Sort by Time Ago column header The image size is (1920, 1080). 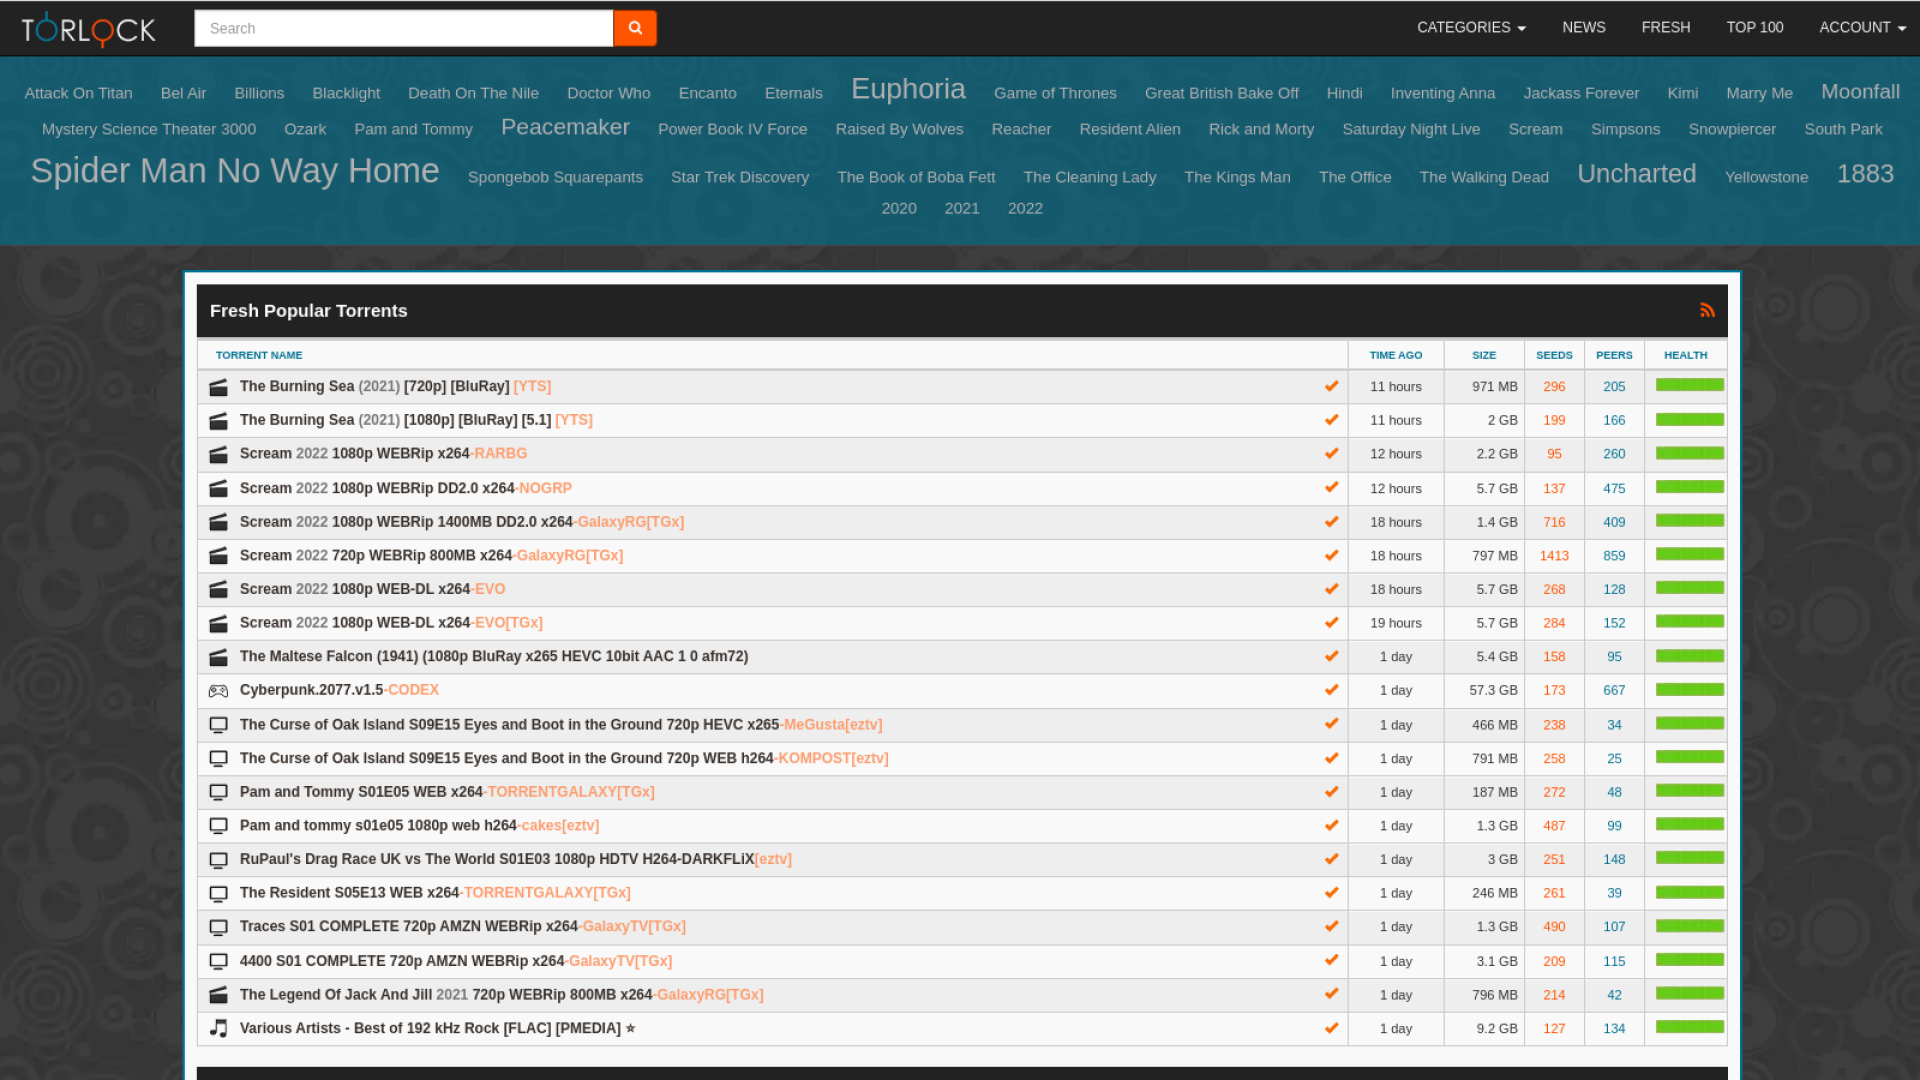[1395, 355]
